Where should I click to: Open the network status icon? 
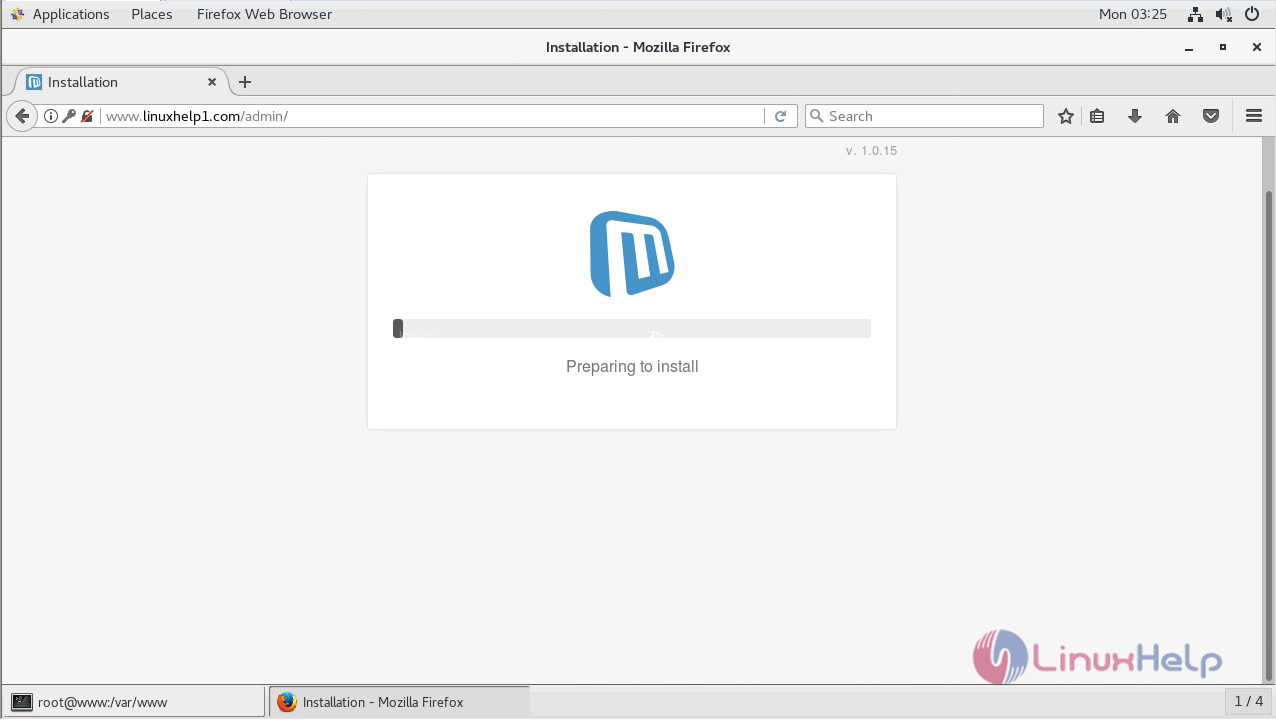click(x=1195, y=14)
